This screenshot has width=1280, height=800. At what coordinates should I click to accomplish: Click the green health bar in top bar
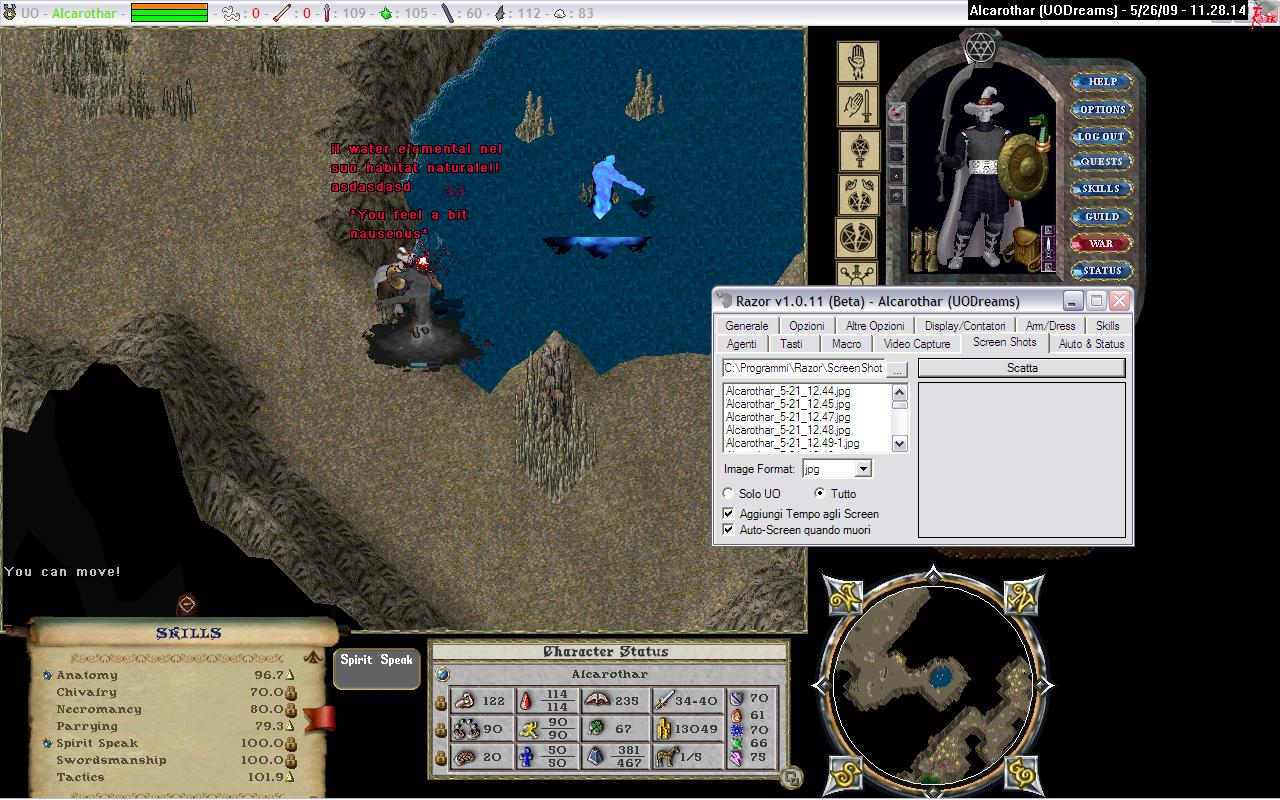(169, 13)
